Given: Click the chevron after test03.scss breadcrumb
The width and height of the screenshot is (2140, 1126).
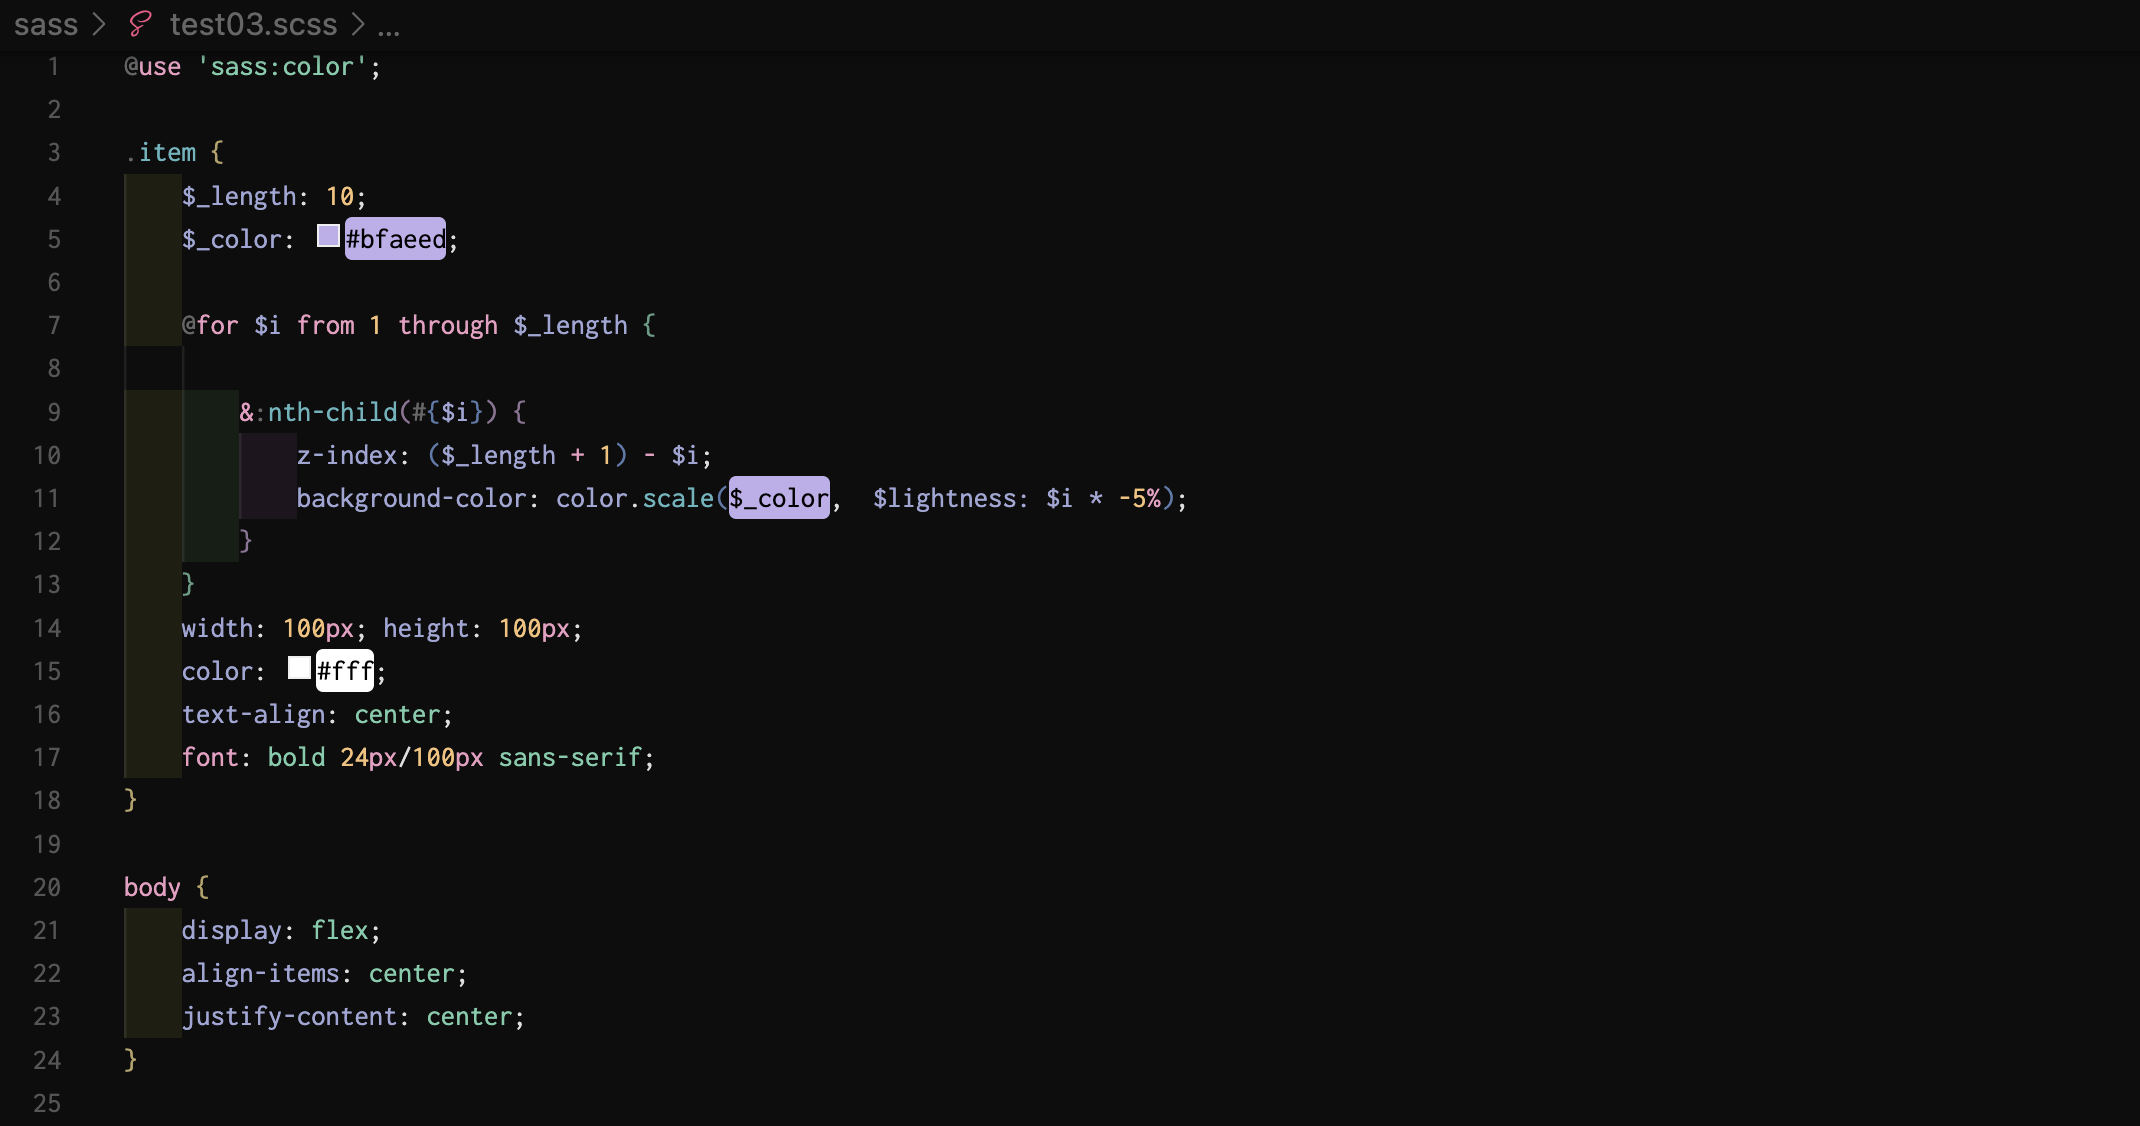Looking at the screenshot, I should point(358,24).
